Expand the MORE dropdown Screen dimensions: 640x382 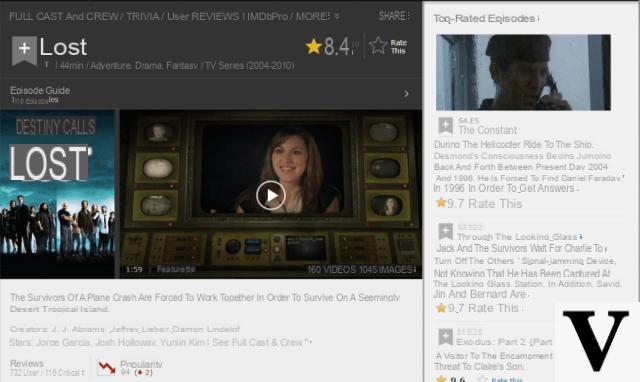coord(317,16)
